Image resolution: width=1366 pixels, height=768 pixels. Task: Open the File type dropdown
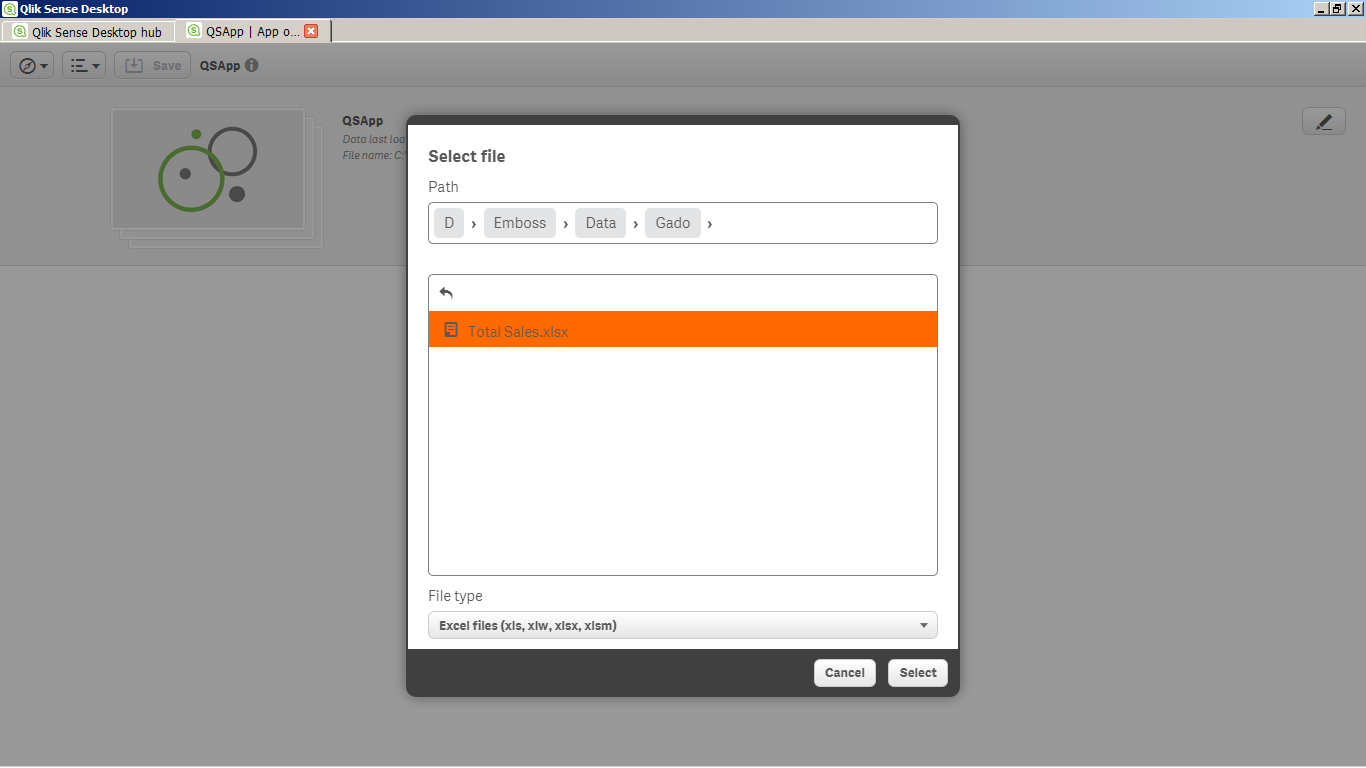683,625
